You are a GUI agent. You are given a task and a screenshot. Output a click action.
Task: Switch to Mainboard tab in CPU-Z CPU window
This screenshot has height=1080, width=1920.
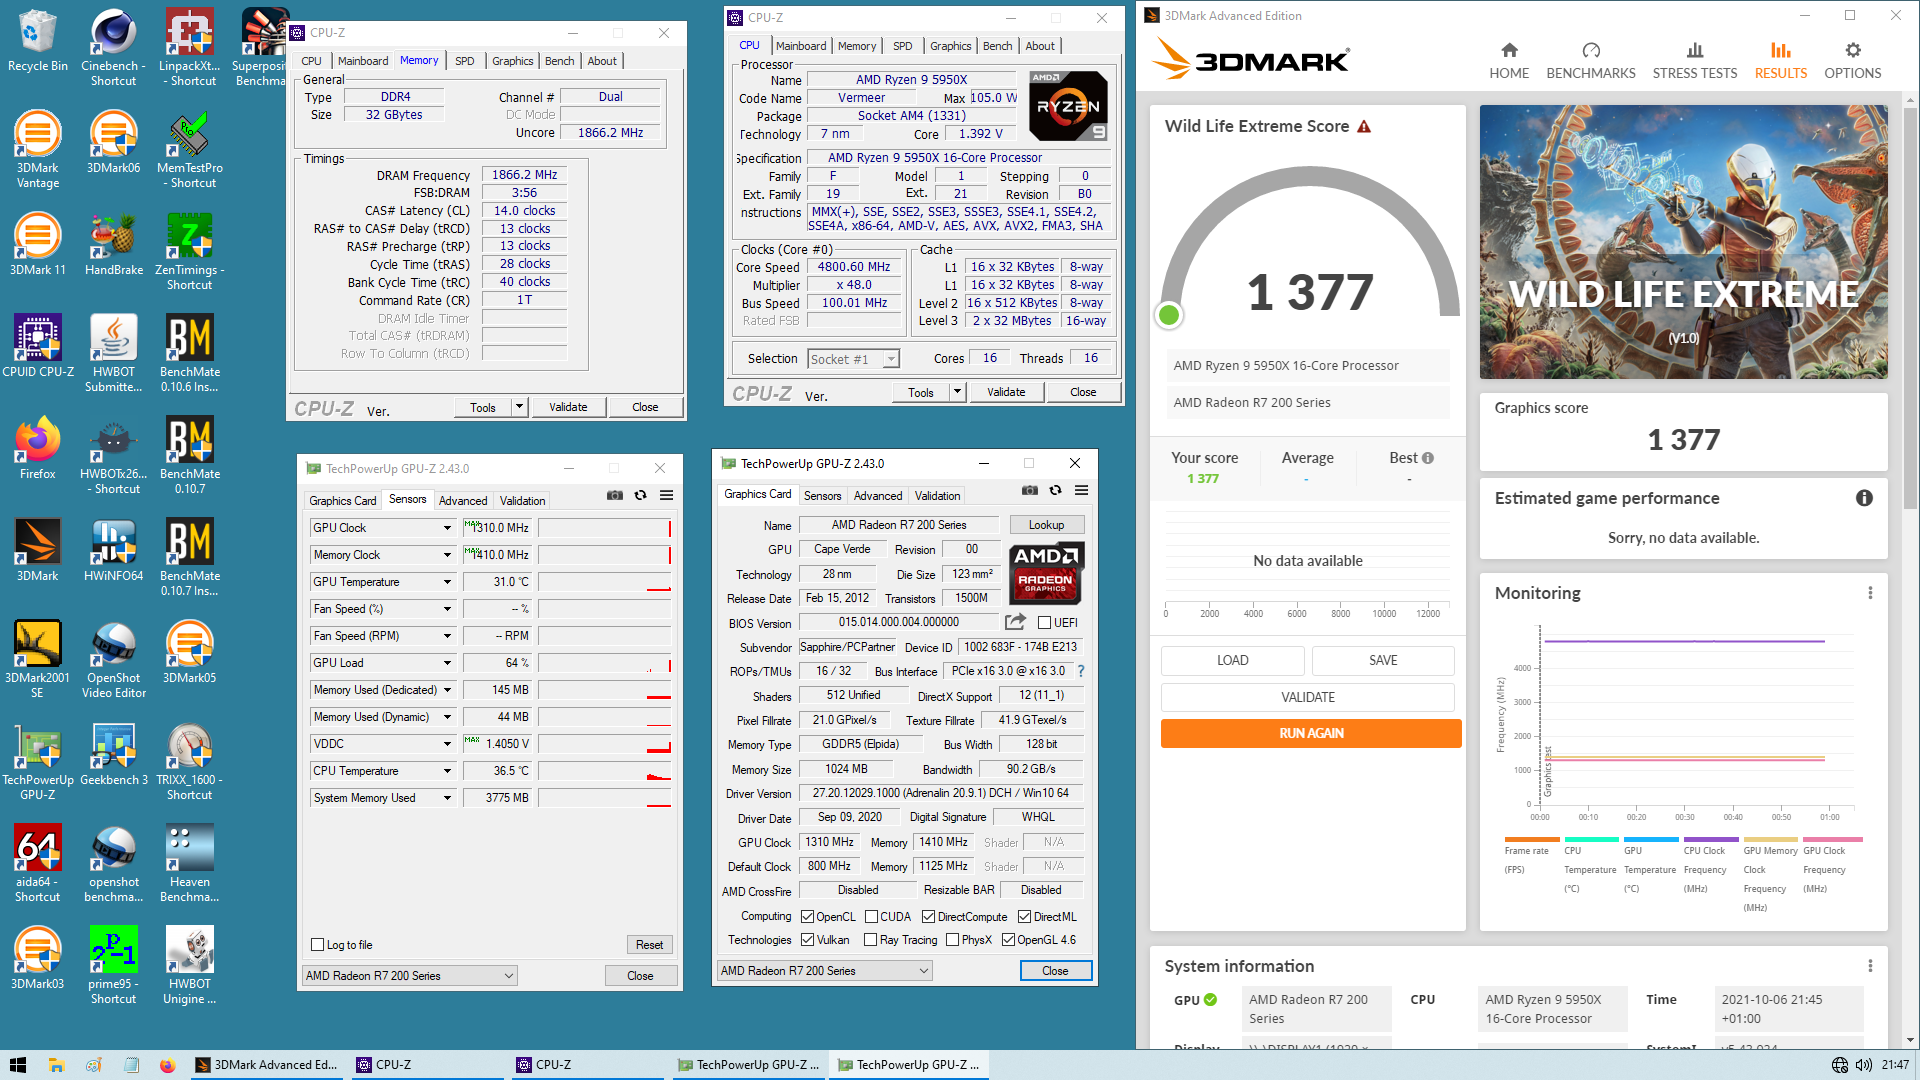(801, 46)
